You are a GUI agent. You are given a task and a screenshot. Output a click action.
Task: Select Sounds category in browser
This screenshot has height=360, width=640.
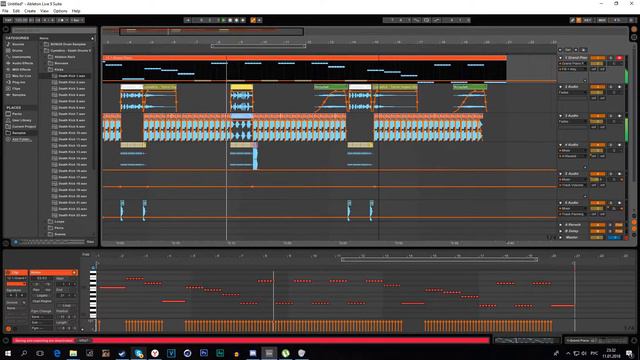18,44
